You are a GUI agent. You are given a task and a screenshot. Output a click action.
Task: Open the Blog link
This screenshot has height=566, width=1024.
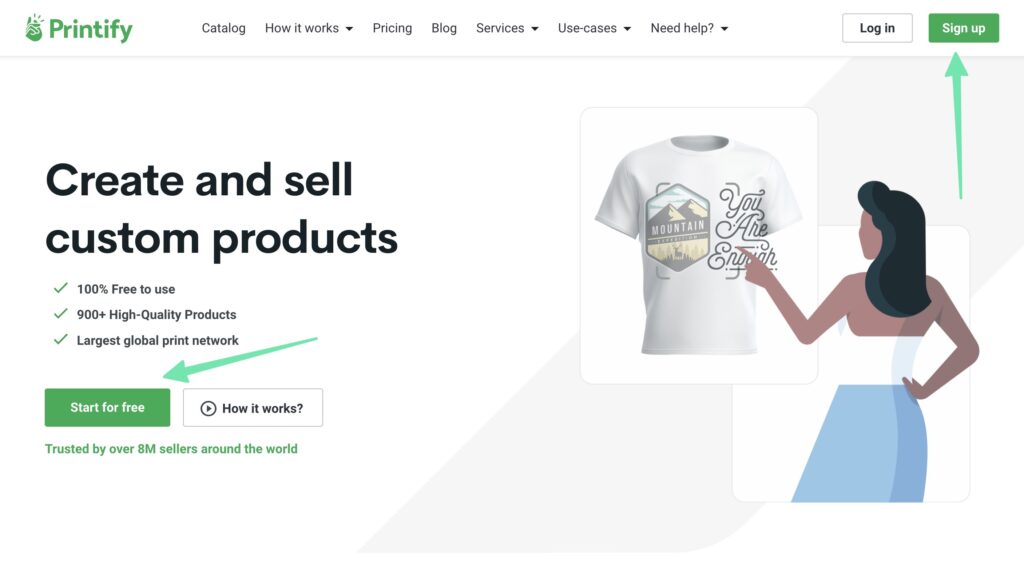[444, 28]
